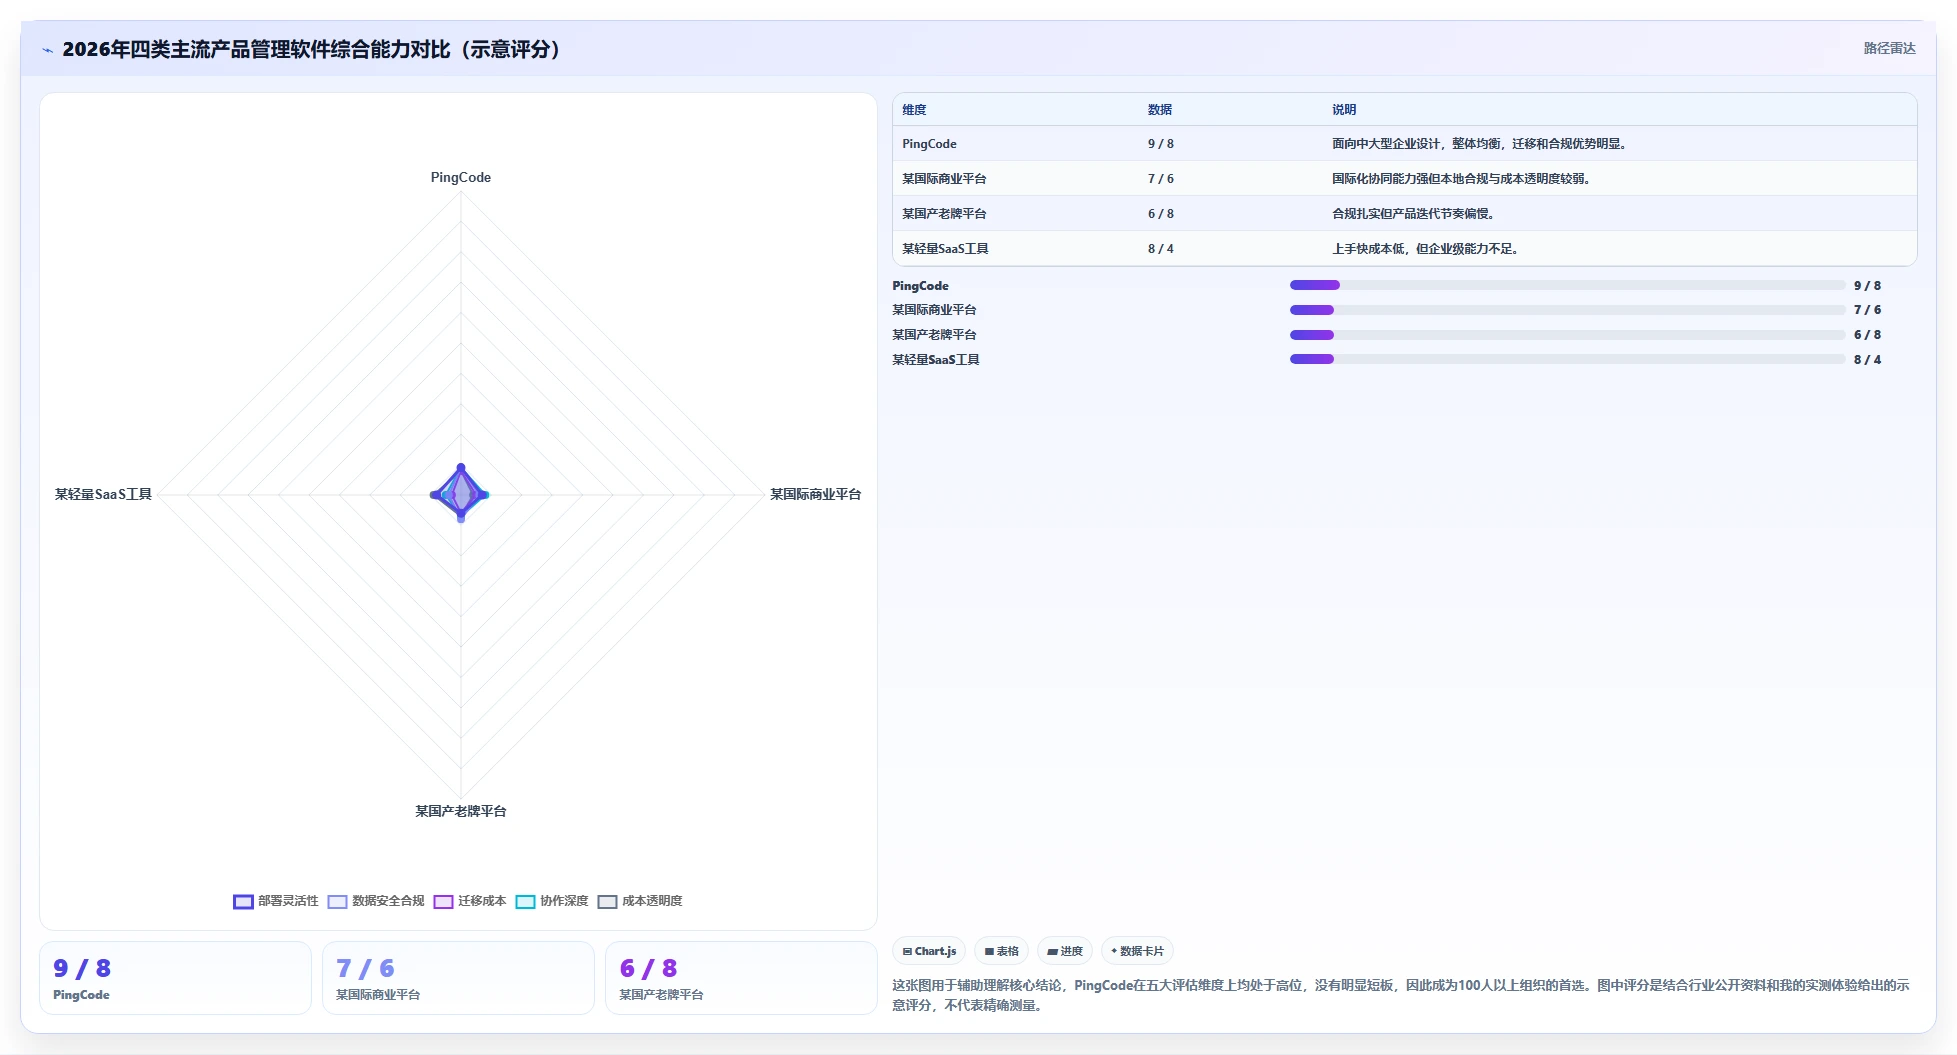
Task: Click the PingCode axis label on radar chart
Action: pos(461,177)
